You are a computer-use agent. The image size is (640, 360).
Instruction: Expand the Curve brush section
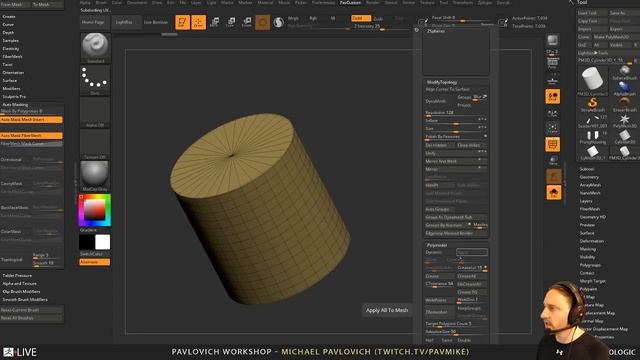[8, 24]
